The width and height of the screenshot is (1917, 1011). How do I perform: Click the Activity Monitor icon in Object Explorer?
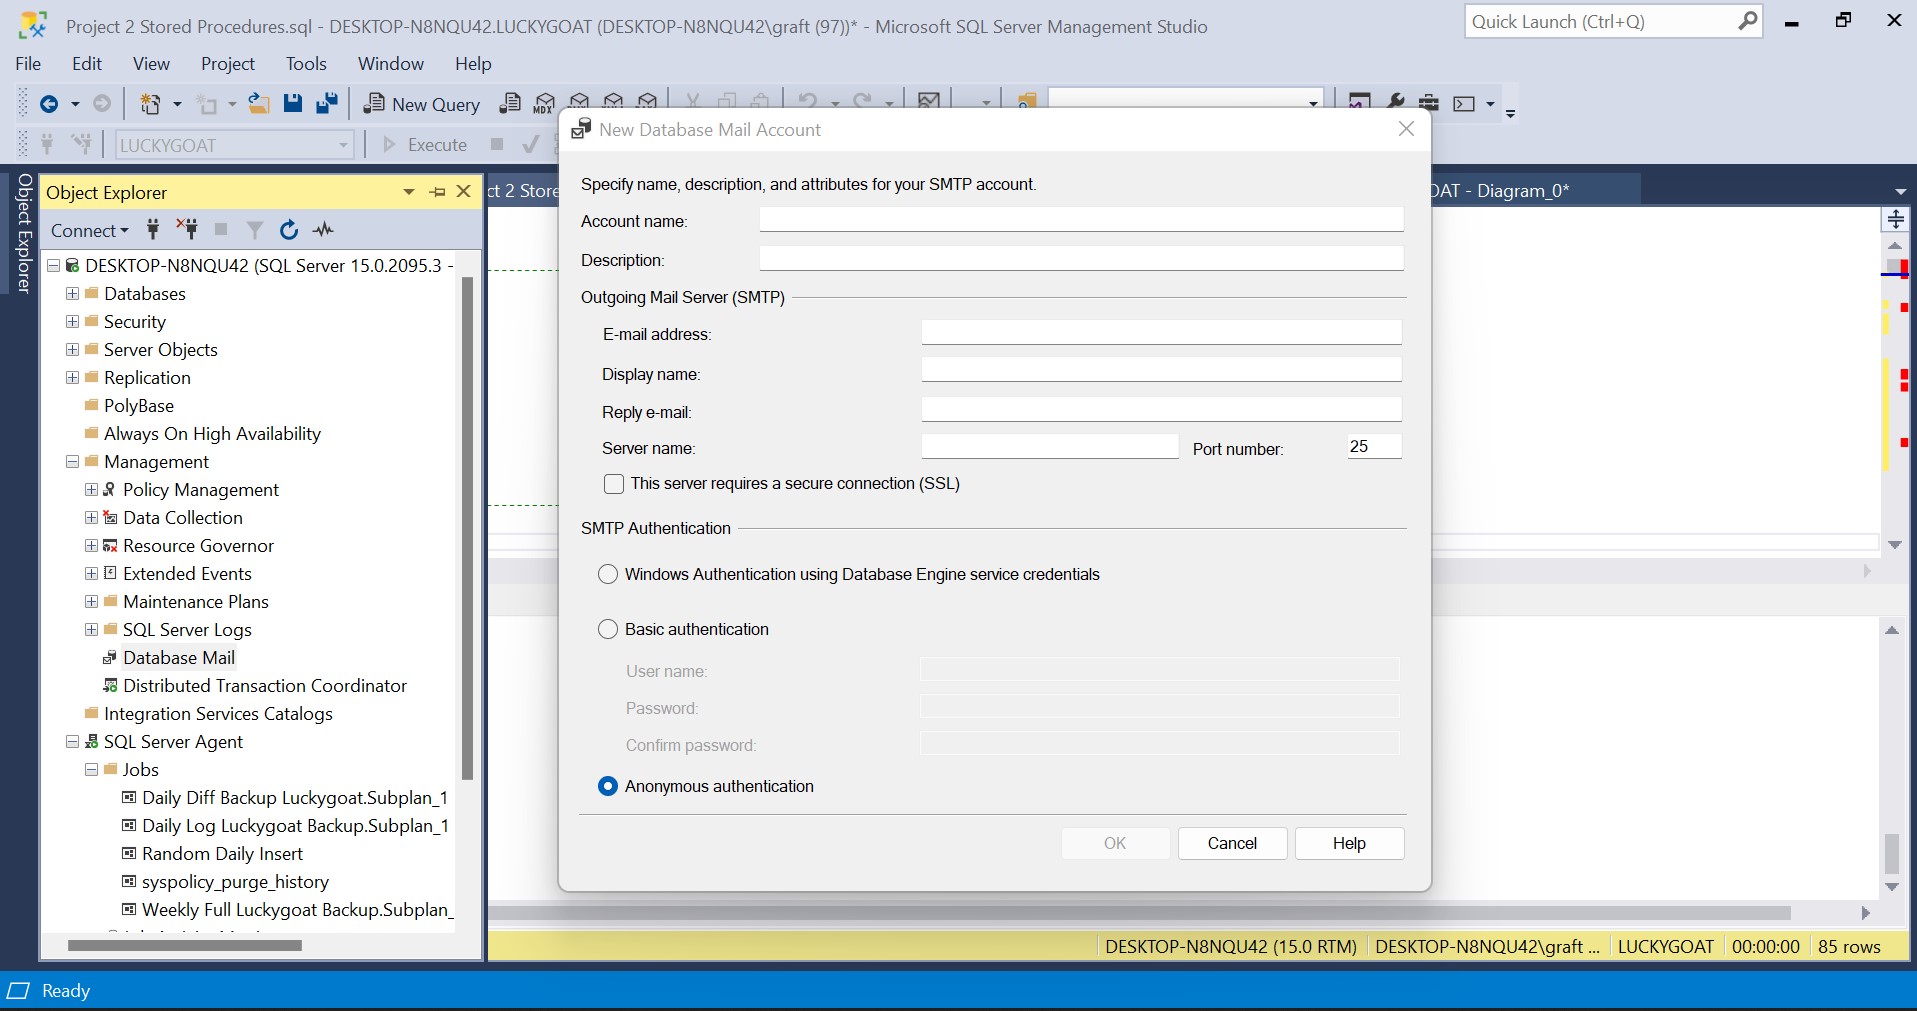(x=323, y=230)
